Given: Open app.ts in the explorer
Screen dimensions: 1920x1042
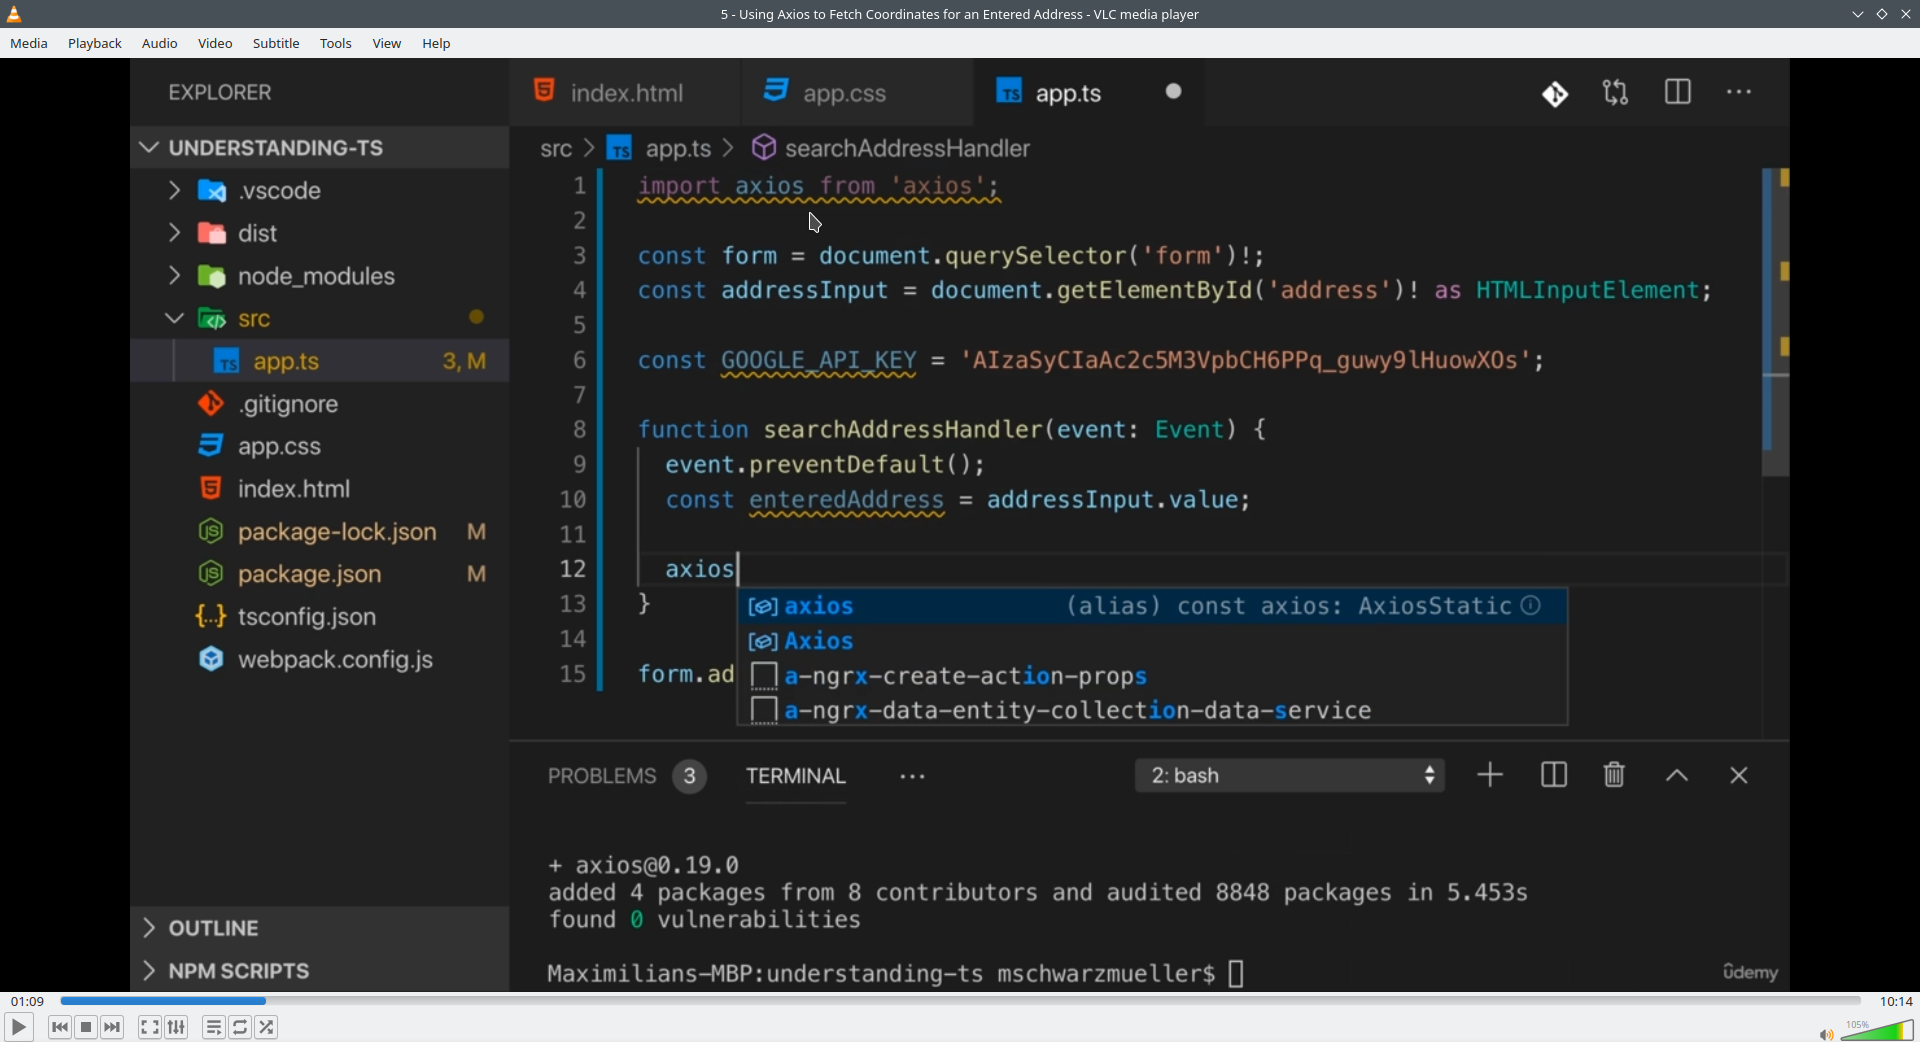Looking at the screenshot, I should pyautogui.click(x=320, y=361).
